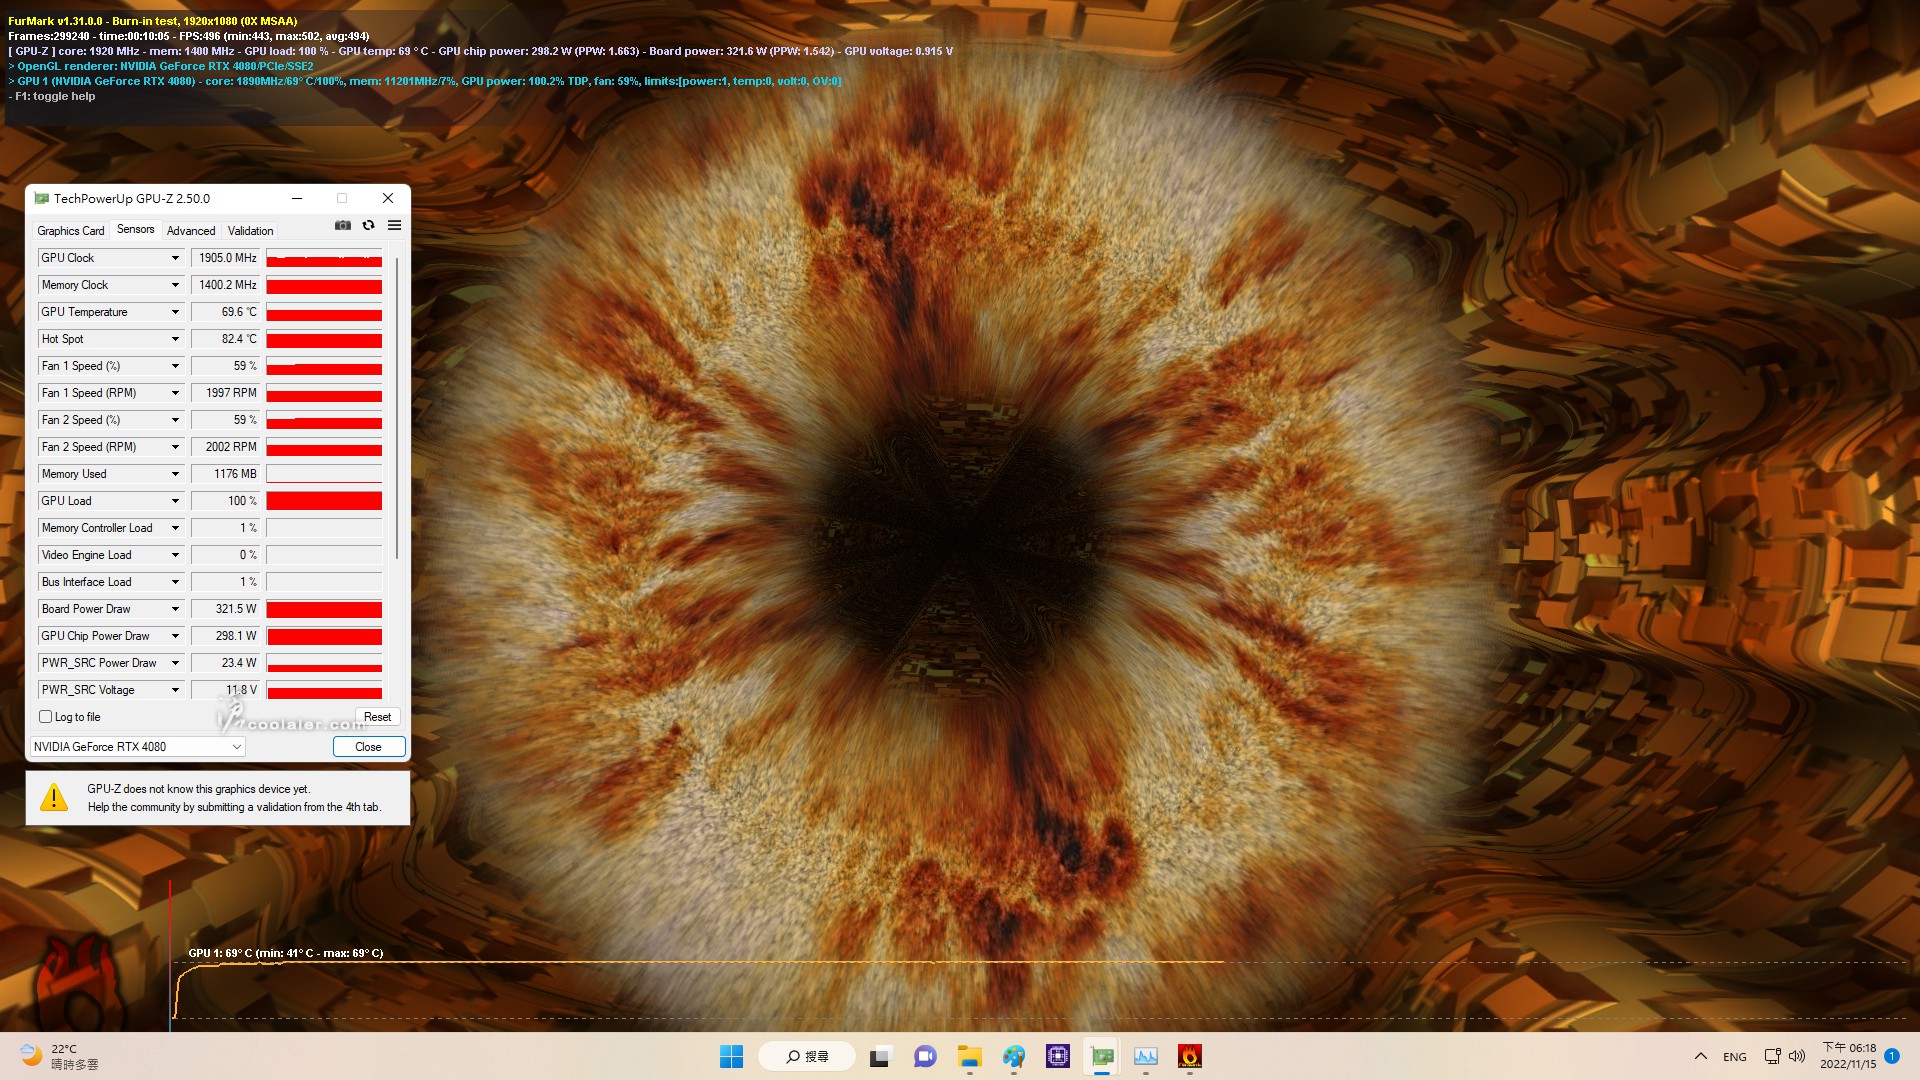The width and height of the screenshot is (1920, 1080).
Task: Open the network status tray icon
Action: pyautogui.click(x=1772, y=1056)
